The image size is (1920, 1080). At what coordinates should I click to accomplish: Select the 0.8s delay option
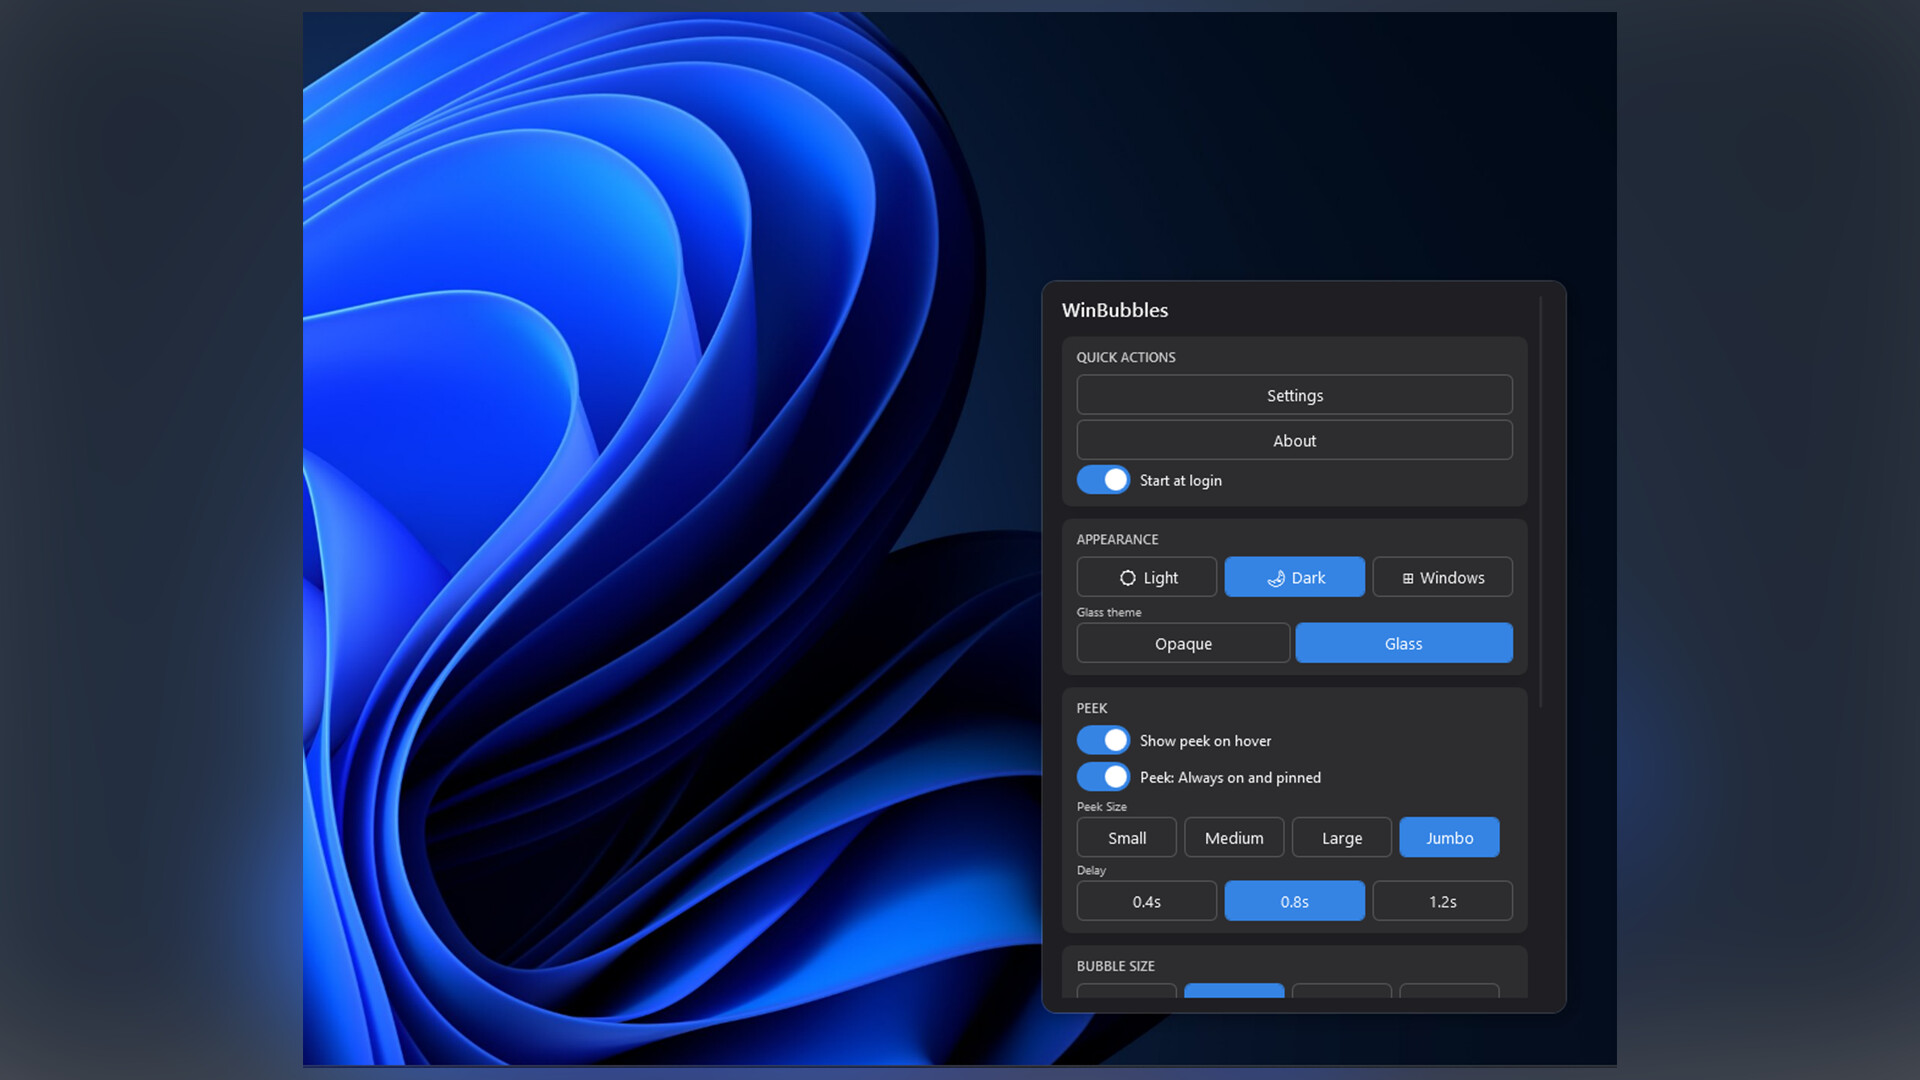1294,901
